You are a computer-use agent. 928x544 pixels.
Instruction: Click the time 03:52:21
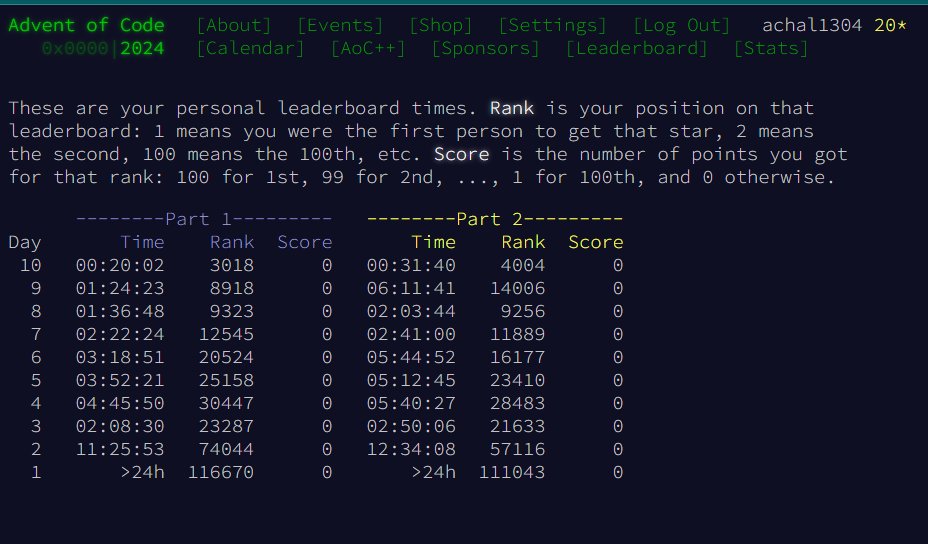coord(120,381)
